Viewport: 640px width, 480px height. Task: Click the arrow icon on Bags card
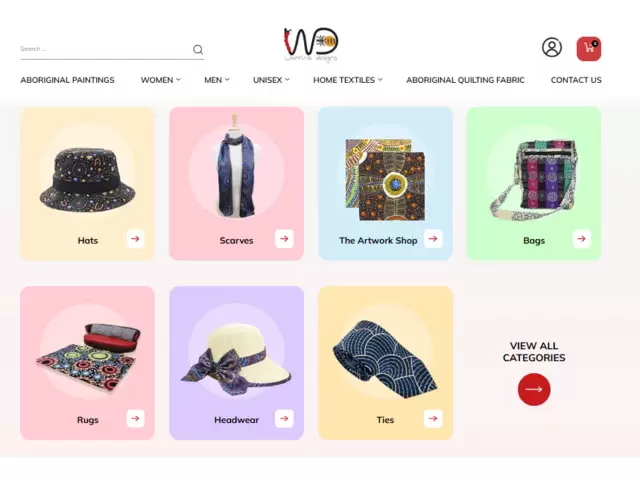coord(582,239)
